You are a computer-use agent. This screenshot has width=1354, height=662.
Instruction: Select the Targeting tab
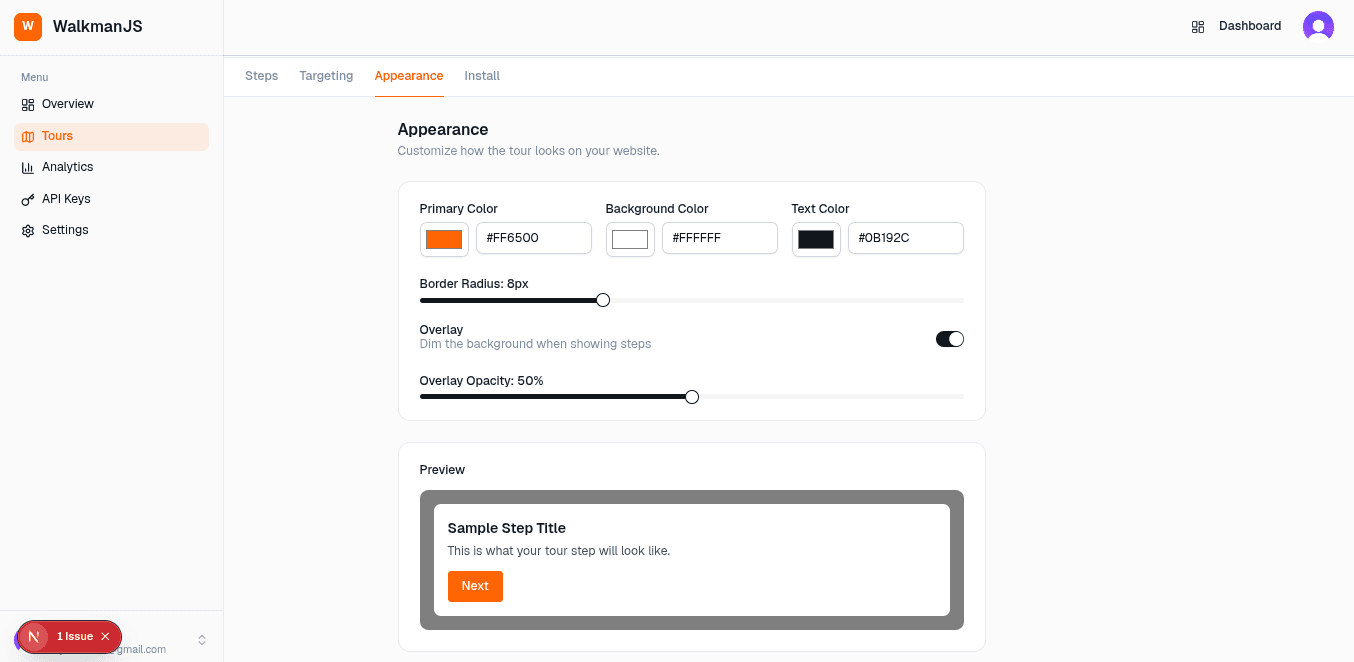point(326,75)
